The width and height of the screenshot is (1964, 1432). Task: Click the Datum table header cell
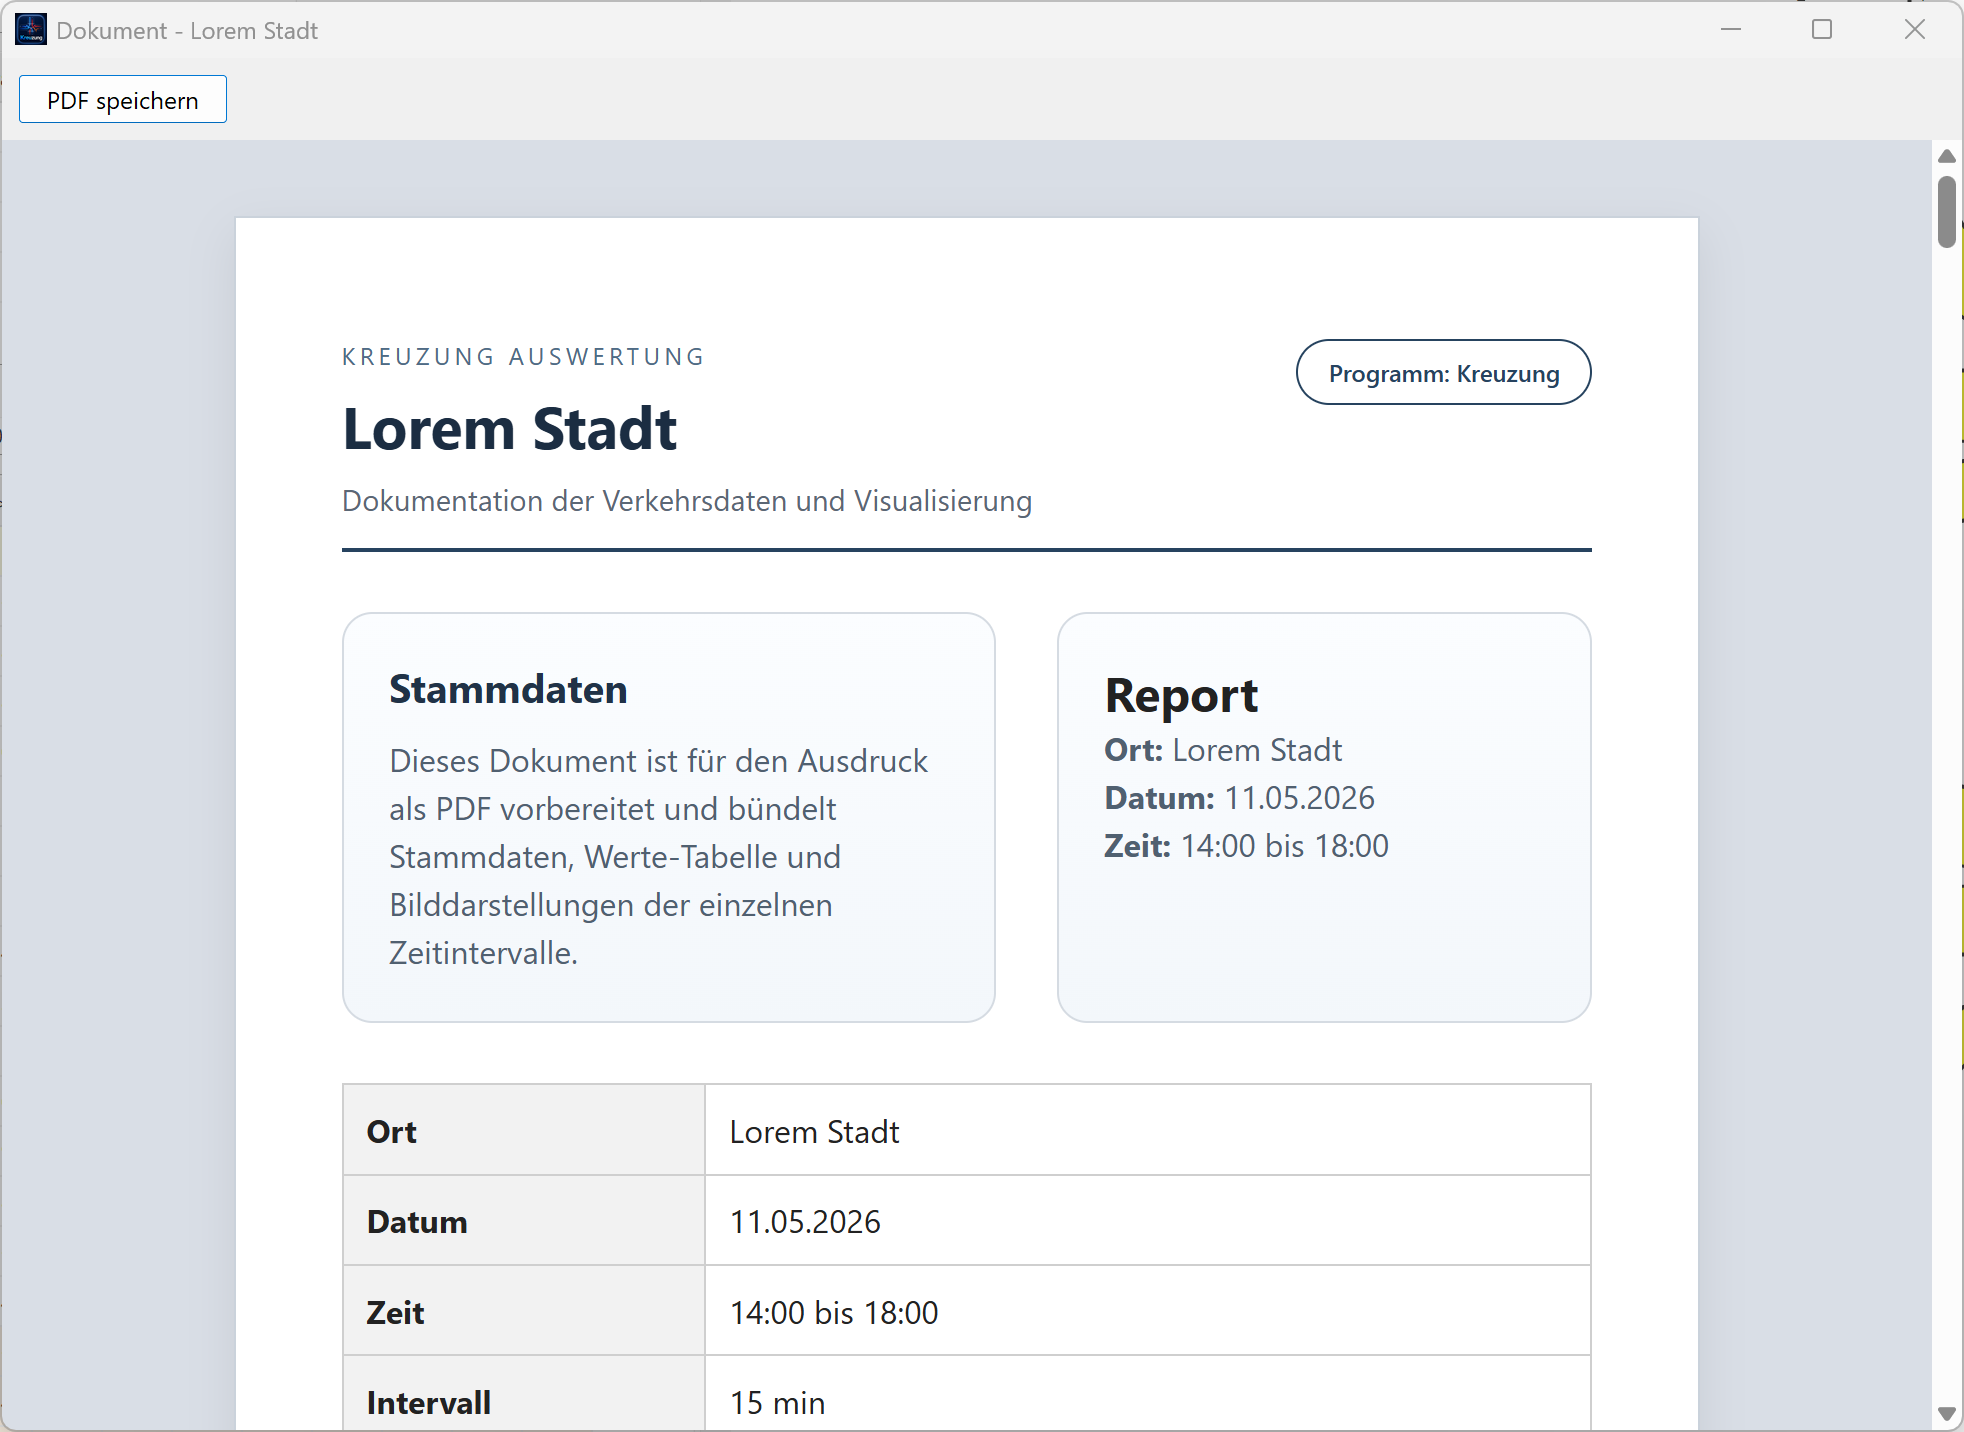pos(524,1221)
